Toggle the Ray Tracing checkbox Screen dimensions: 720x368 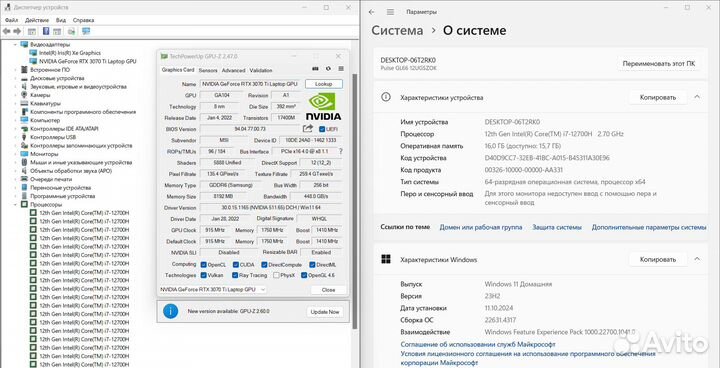236,275
